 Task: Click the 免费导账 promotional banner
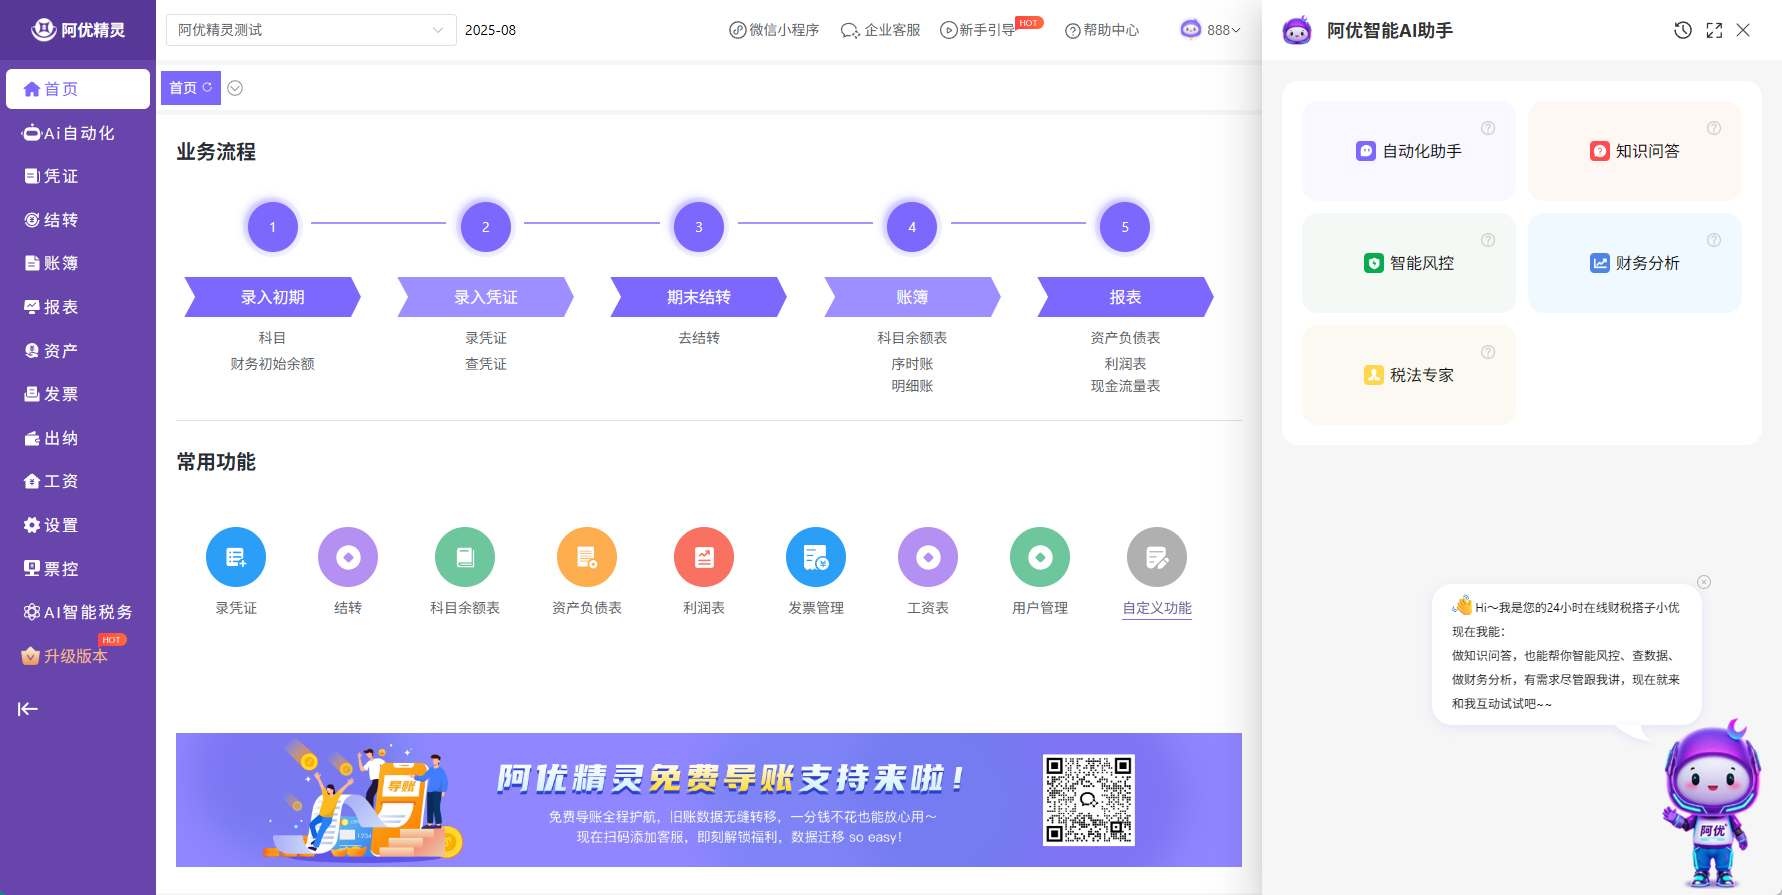click(708, 799)
